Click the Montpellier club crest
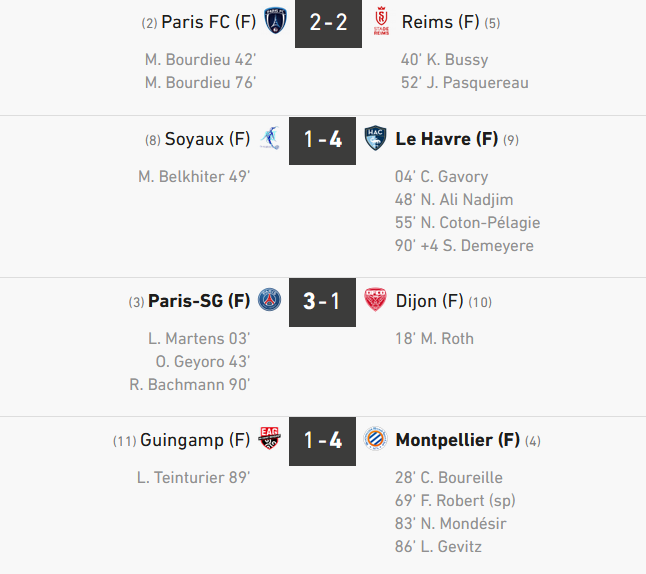The height and width of the screenshot is (574, 646). coord(376,440)
